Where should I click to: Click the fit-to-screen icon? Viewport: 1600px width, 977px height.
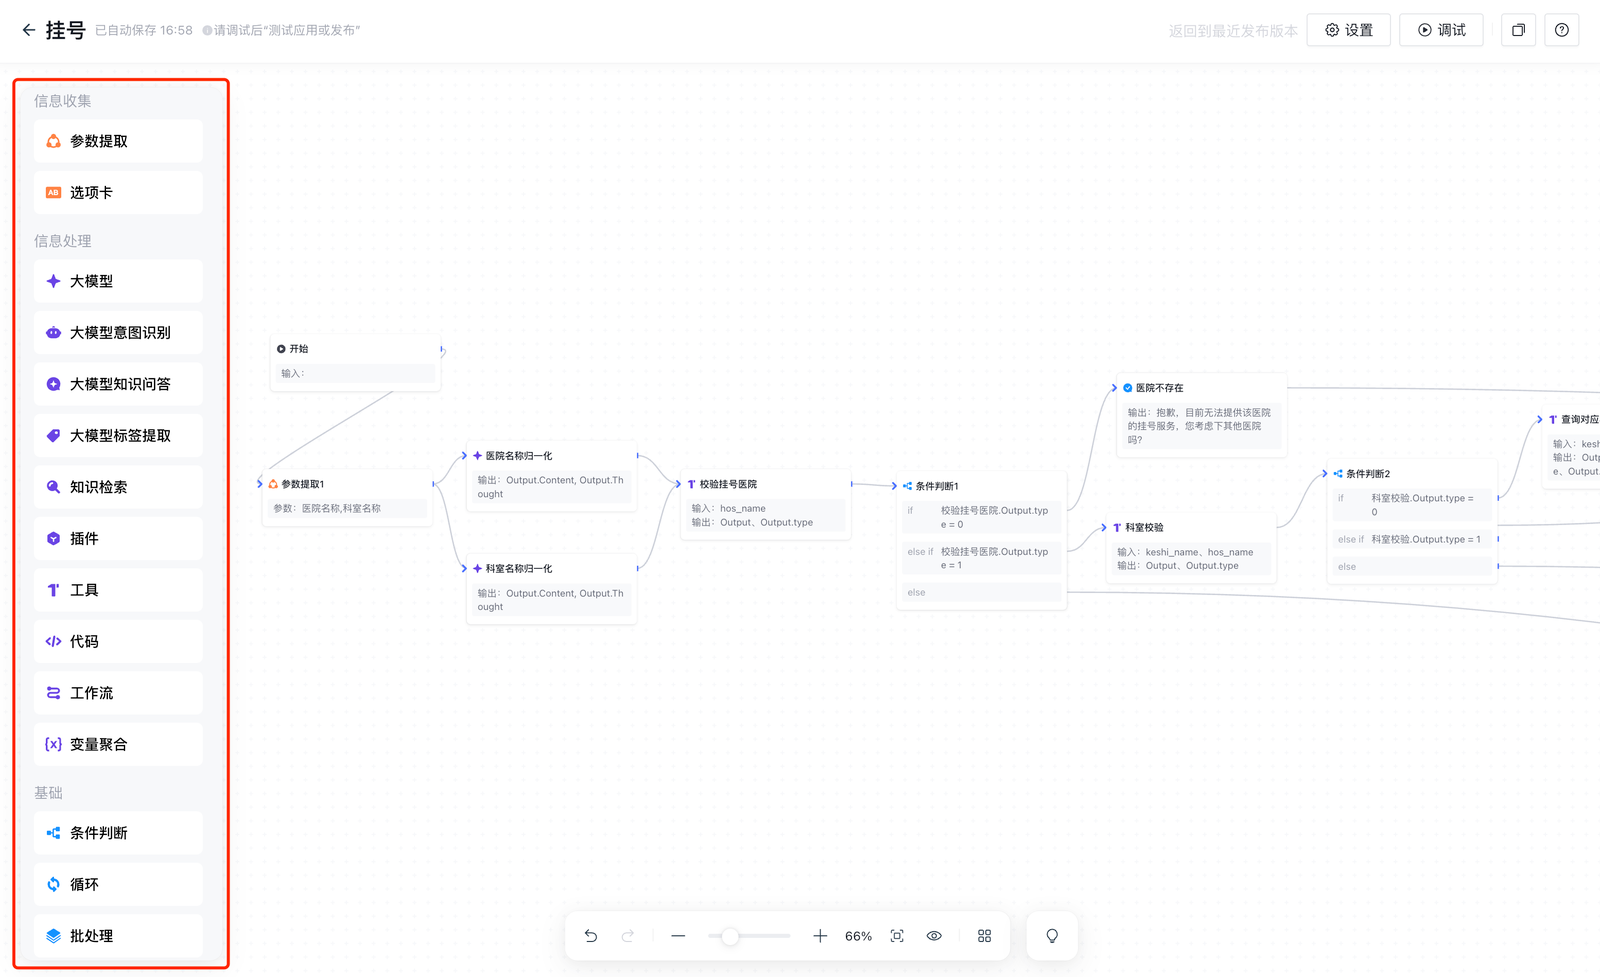897,936
